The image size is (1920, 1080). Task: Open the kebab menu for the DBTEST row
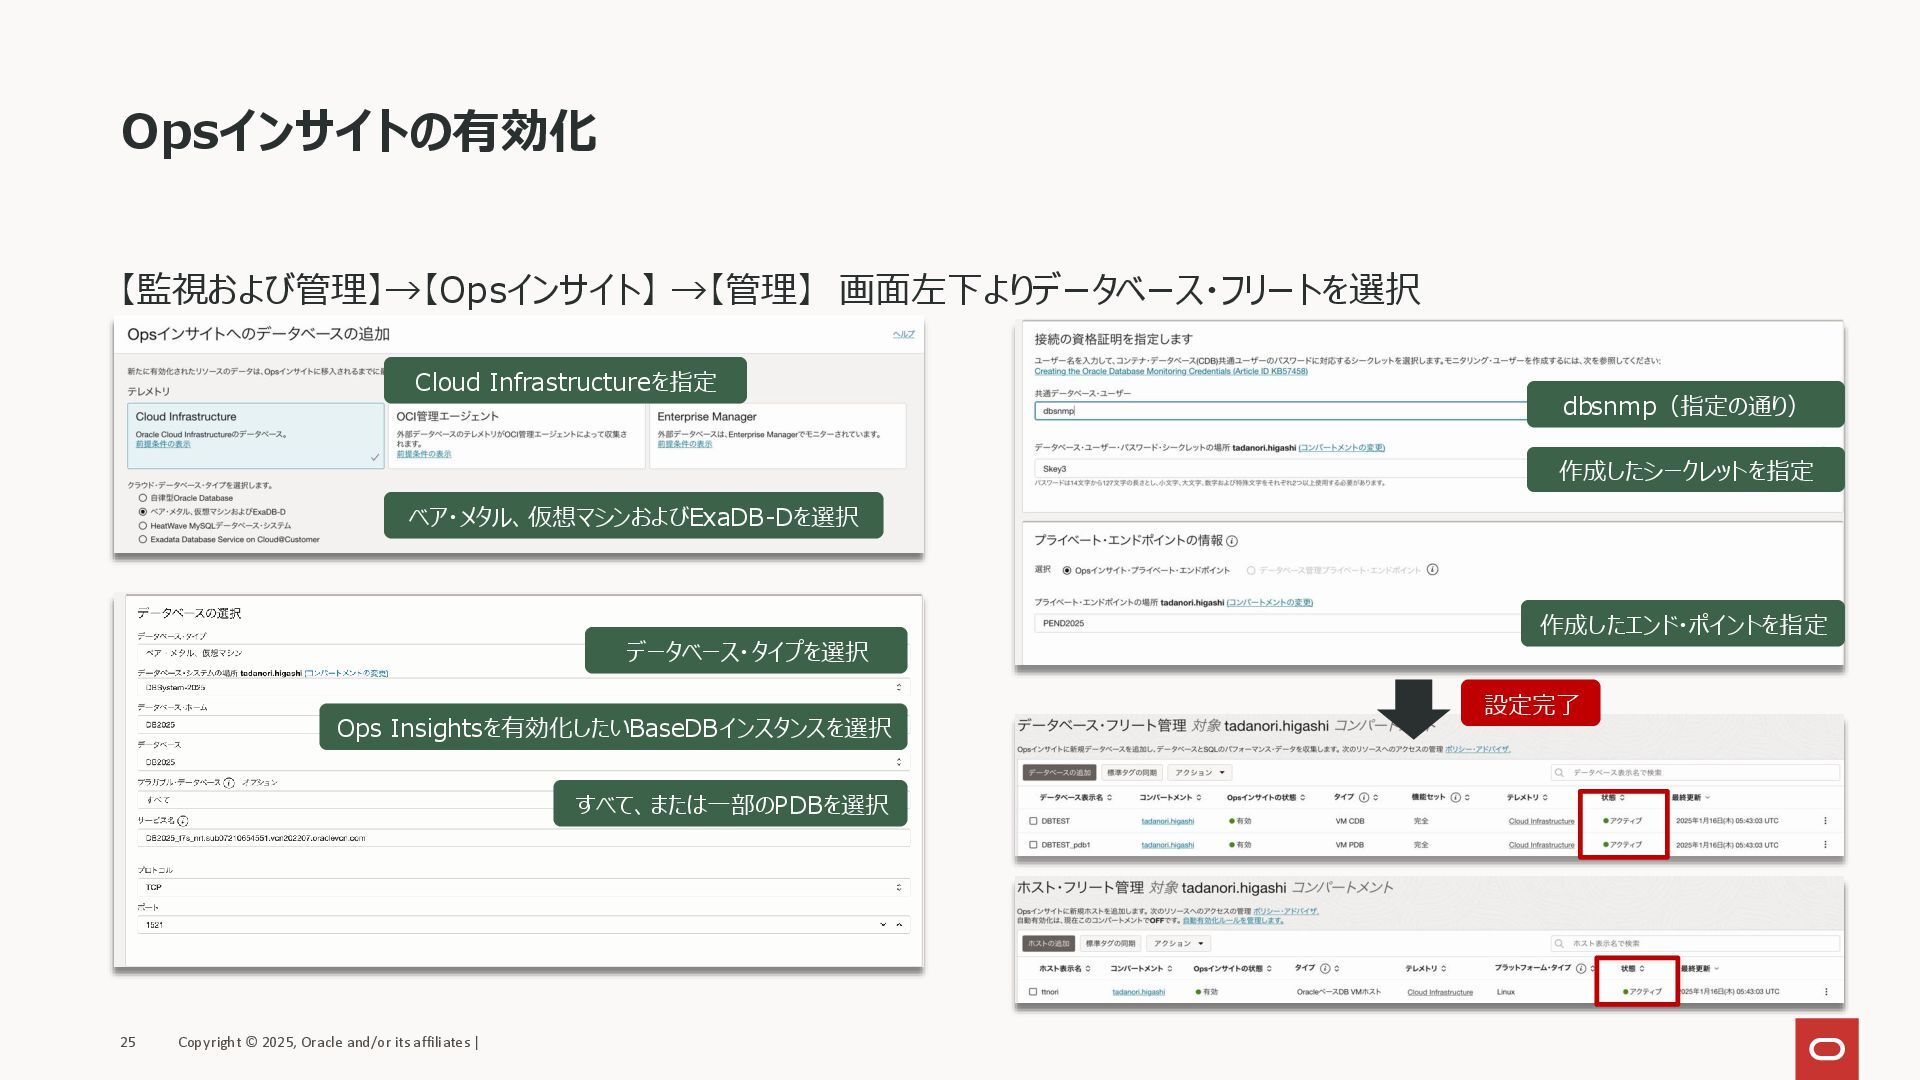point(1825,821)
